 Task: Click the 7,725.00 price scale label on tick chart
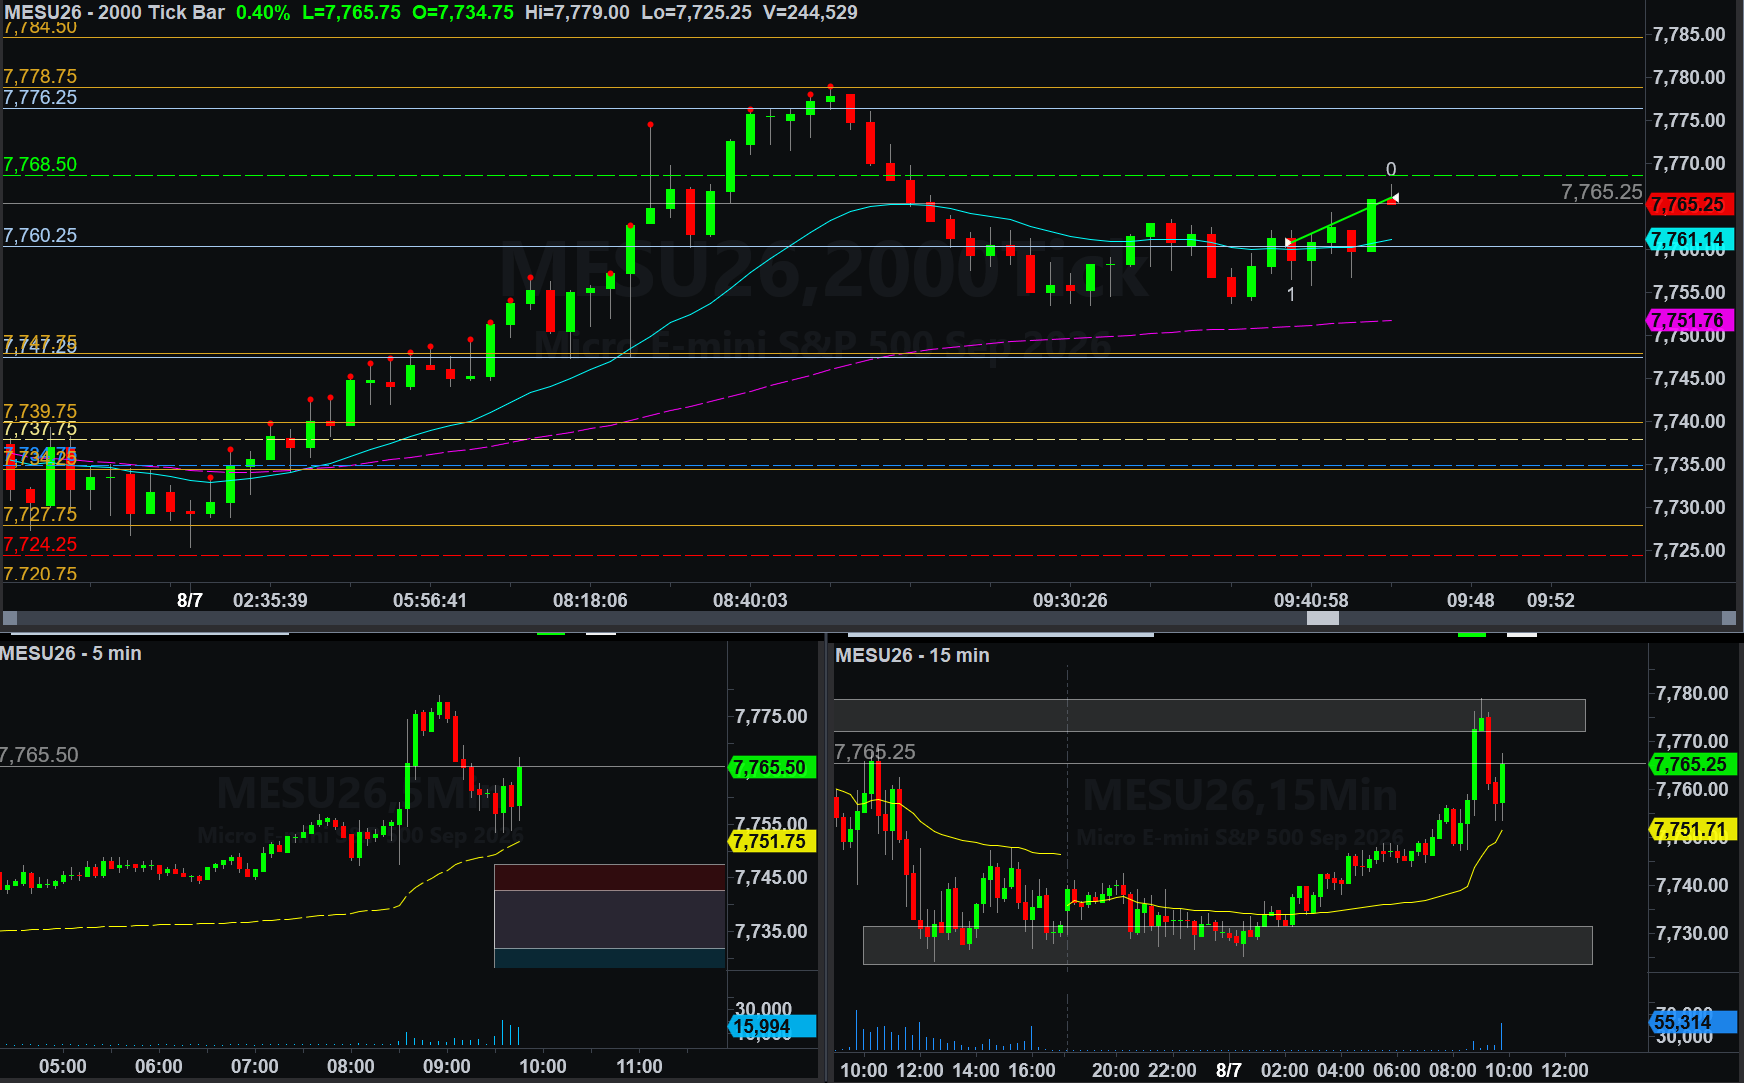[1689, 551]
